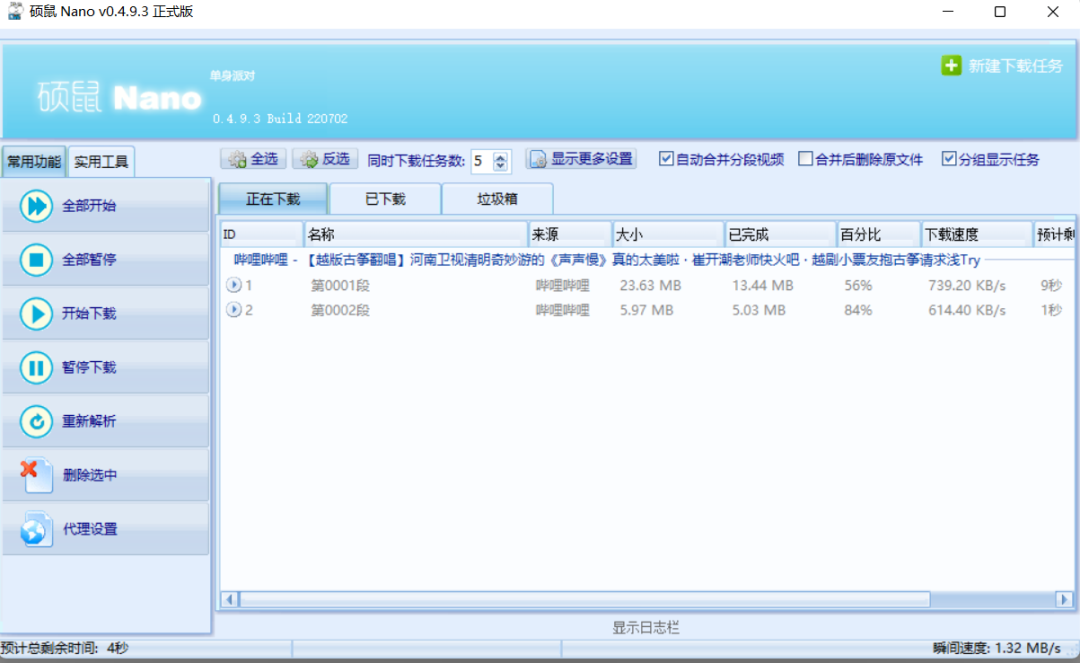This screenshot has width=1080, height=663.
Task: Click 新建下载任务 button
Action: pyautogui.click(x=1002, y=65)
